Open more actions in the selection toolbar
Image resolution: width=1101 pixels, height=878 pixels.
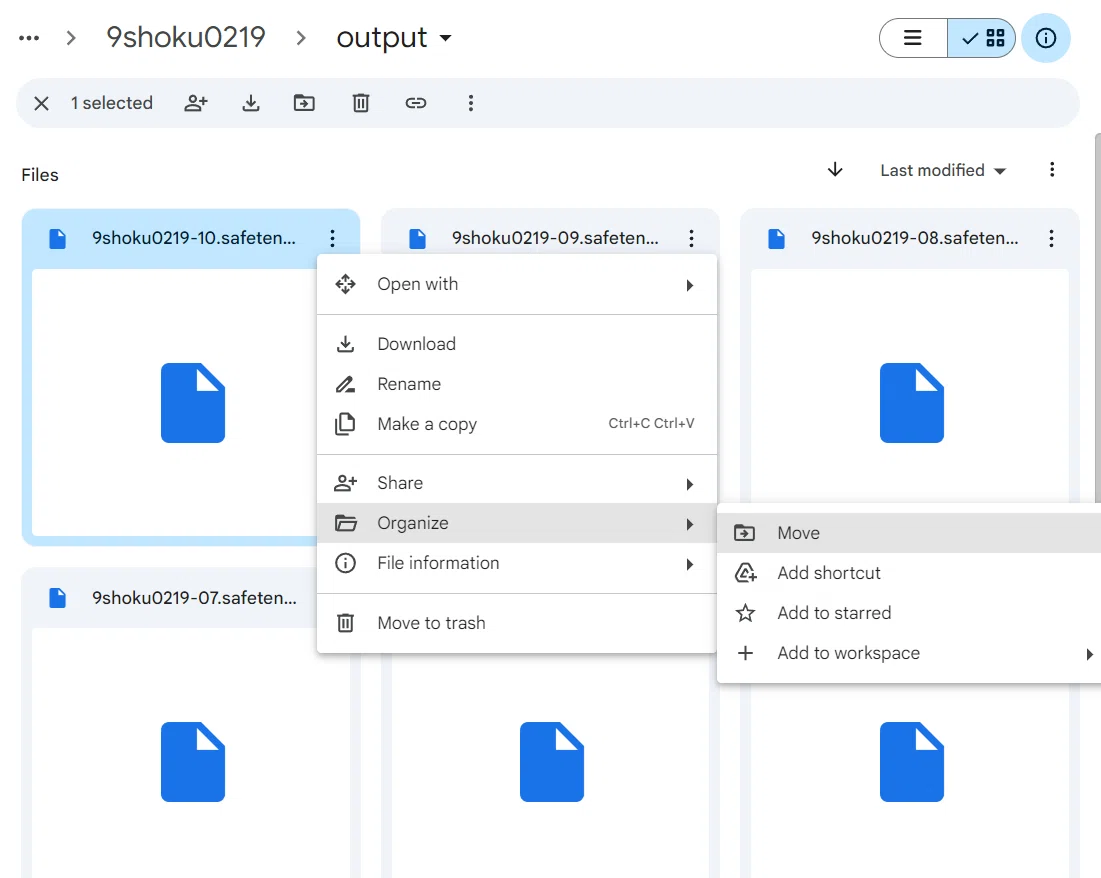click(x=470, y=103)
